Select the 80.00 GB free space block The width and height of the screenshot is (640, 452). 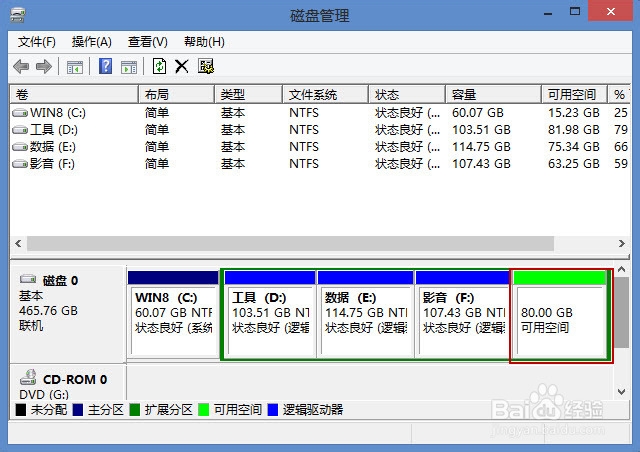pyautogui.click(x=560, y=315)
